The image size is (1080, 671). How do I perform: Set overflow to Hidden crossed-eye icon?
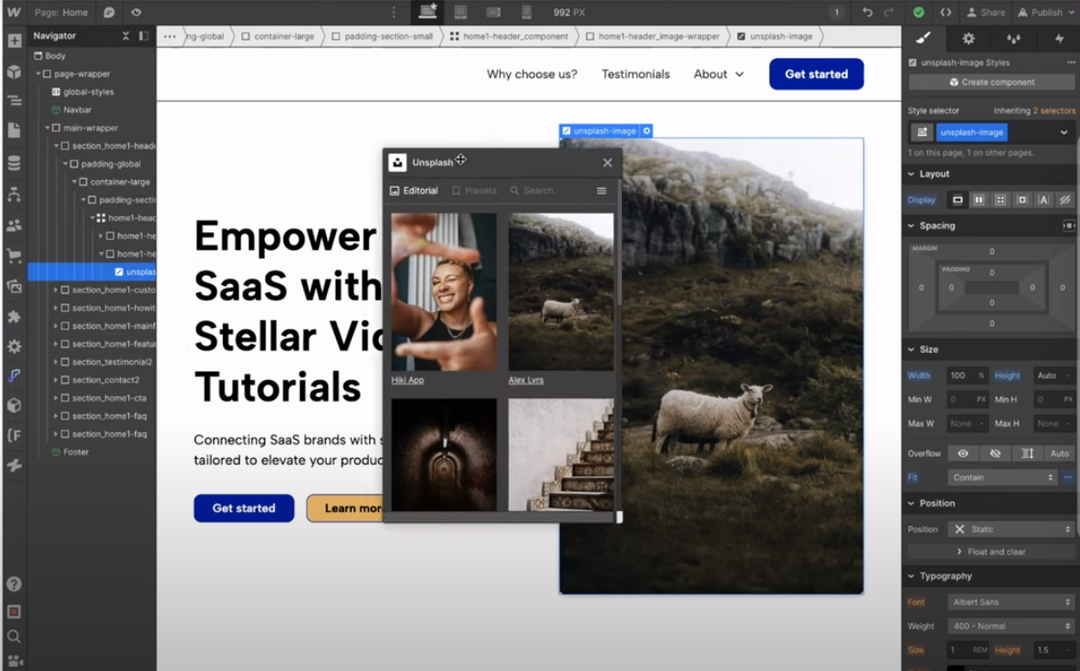pos(995,453)
